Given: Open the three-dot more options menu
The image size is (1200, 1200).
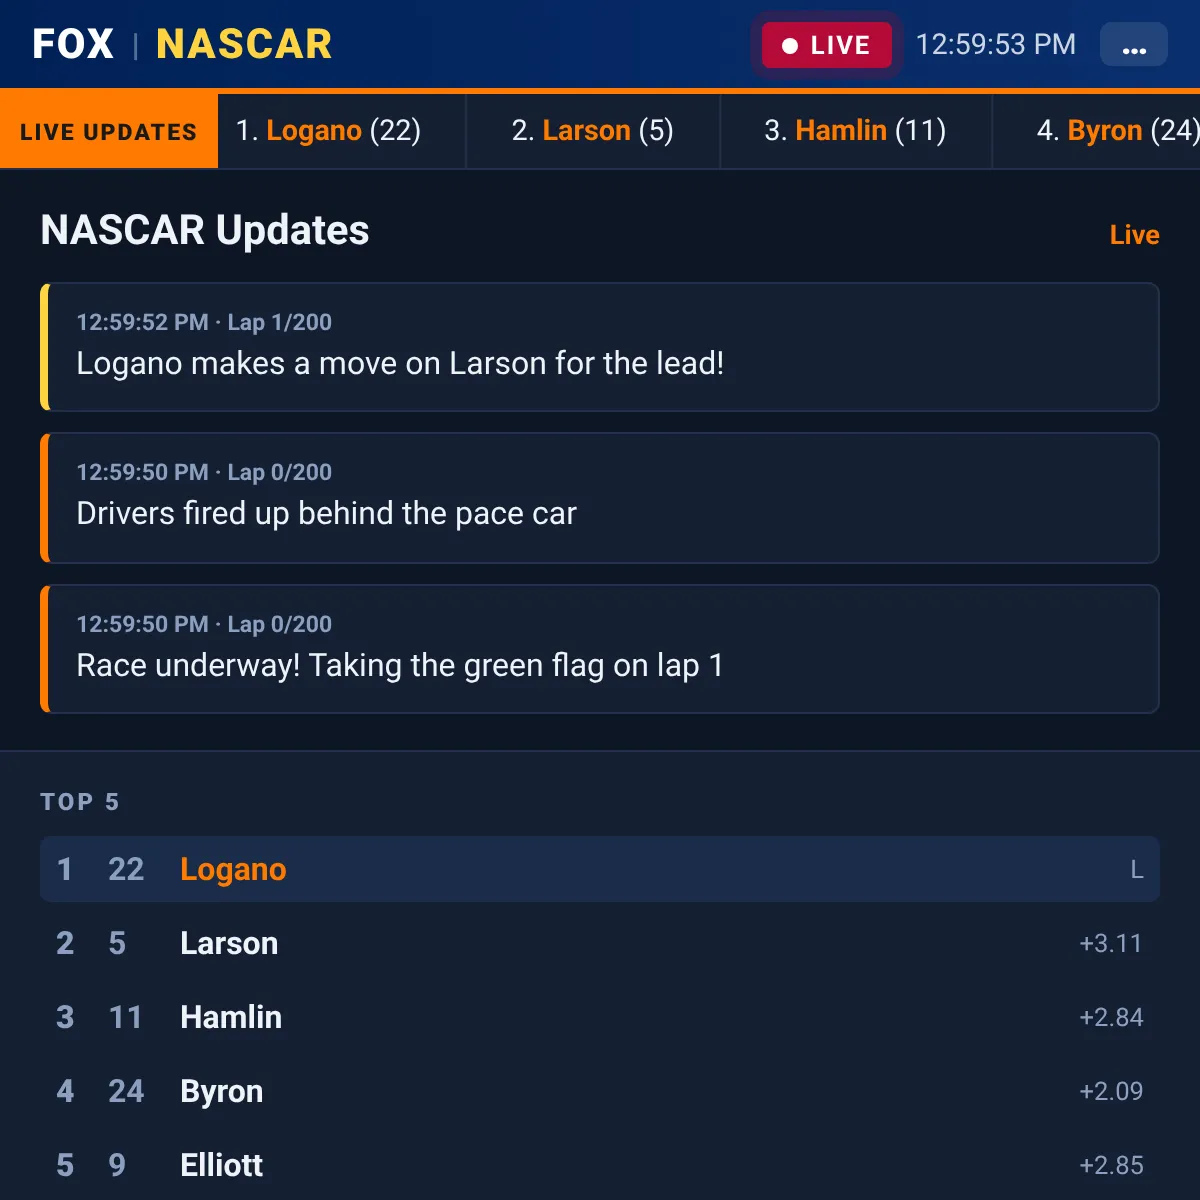Looking at the screenshot, I should [1133, 45].
